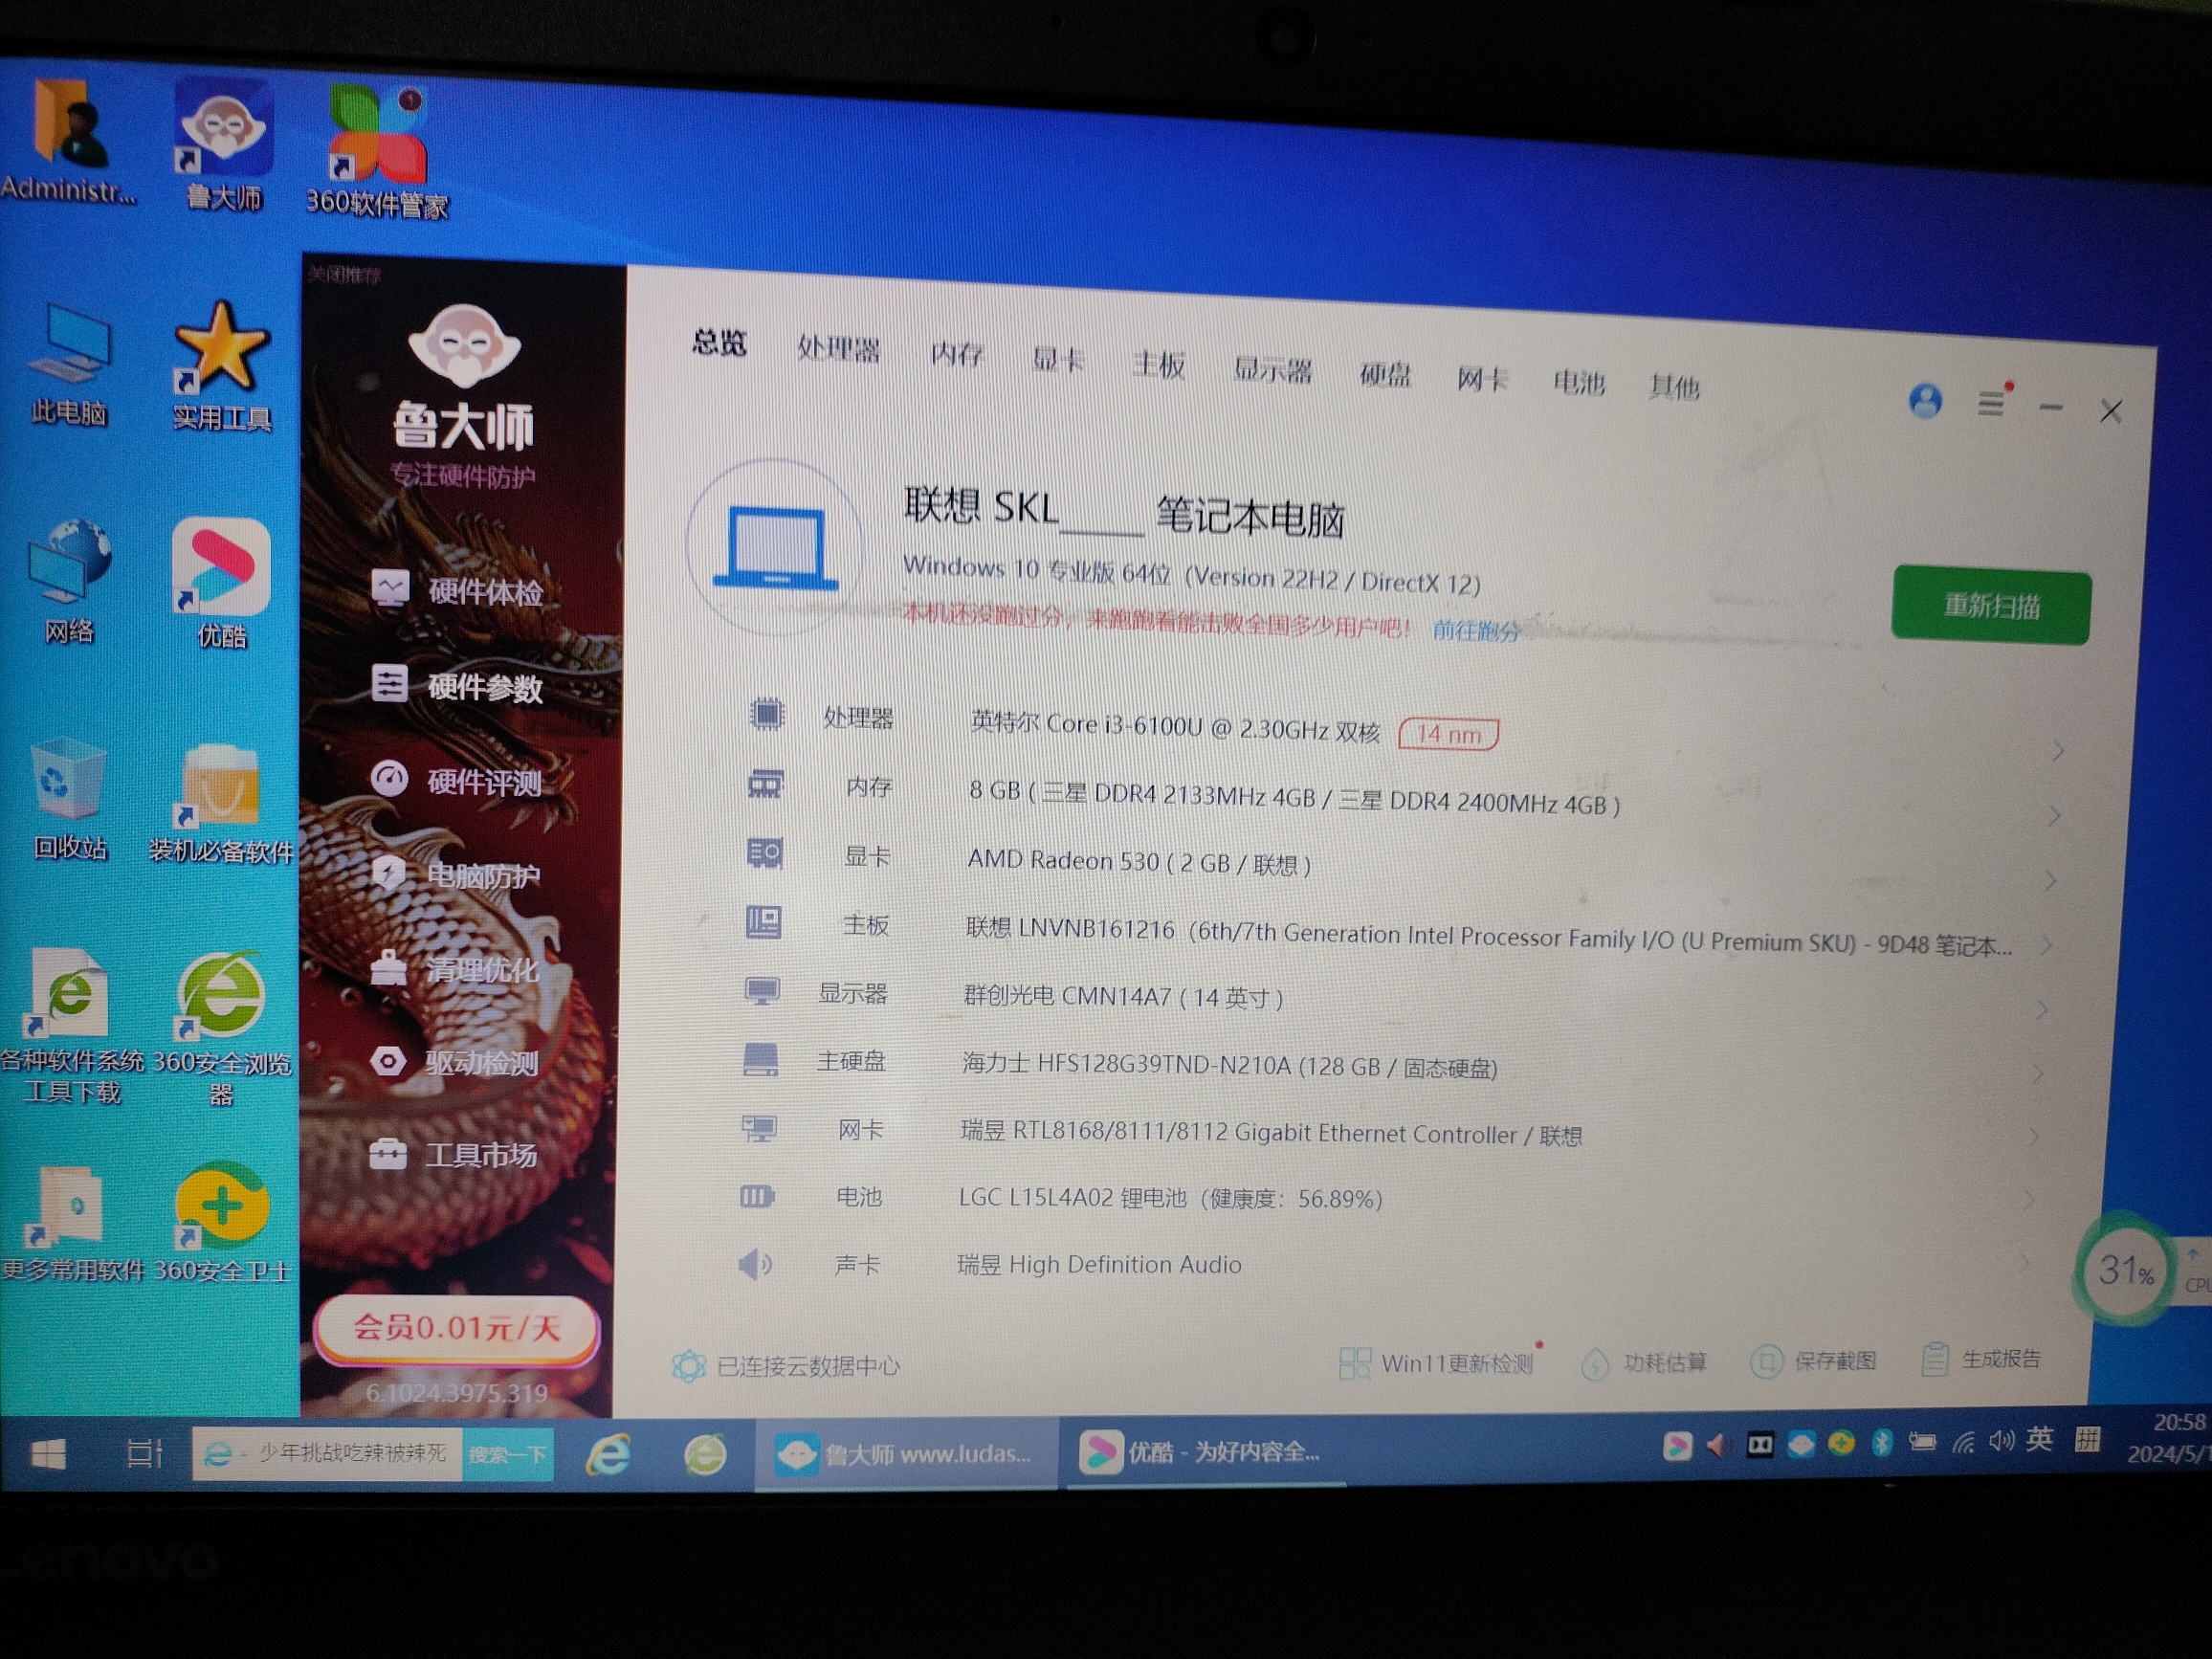
Task: Expand the 电池 row chevron
Action: pyautogui.click(x=2029, y=1199)
